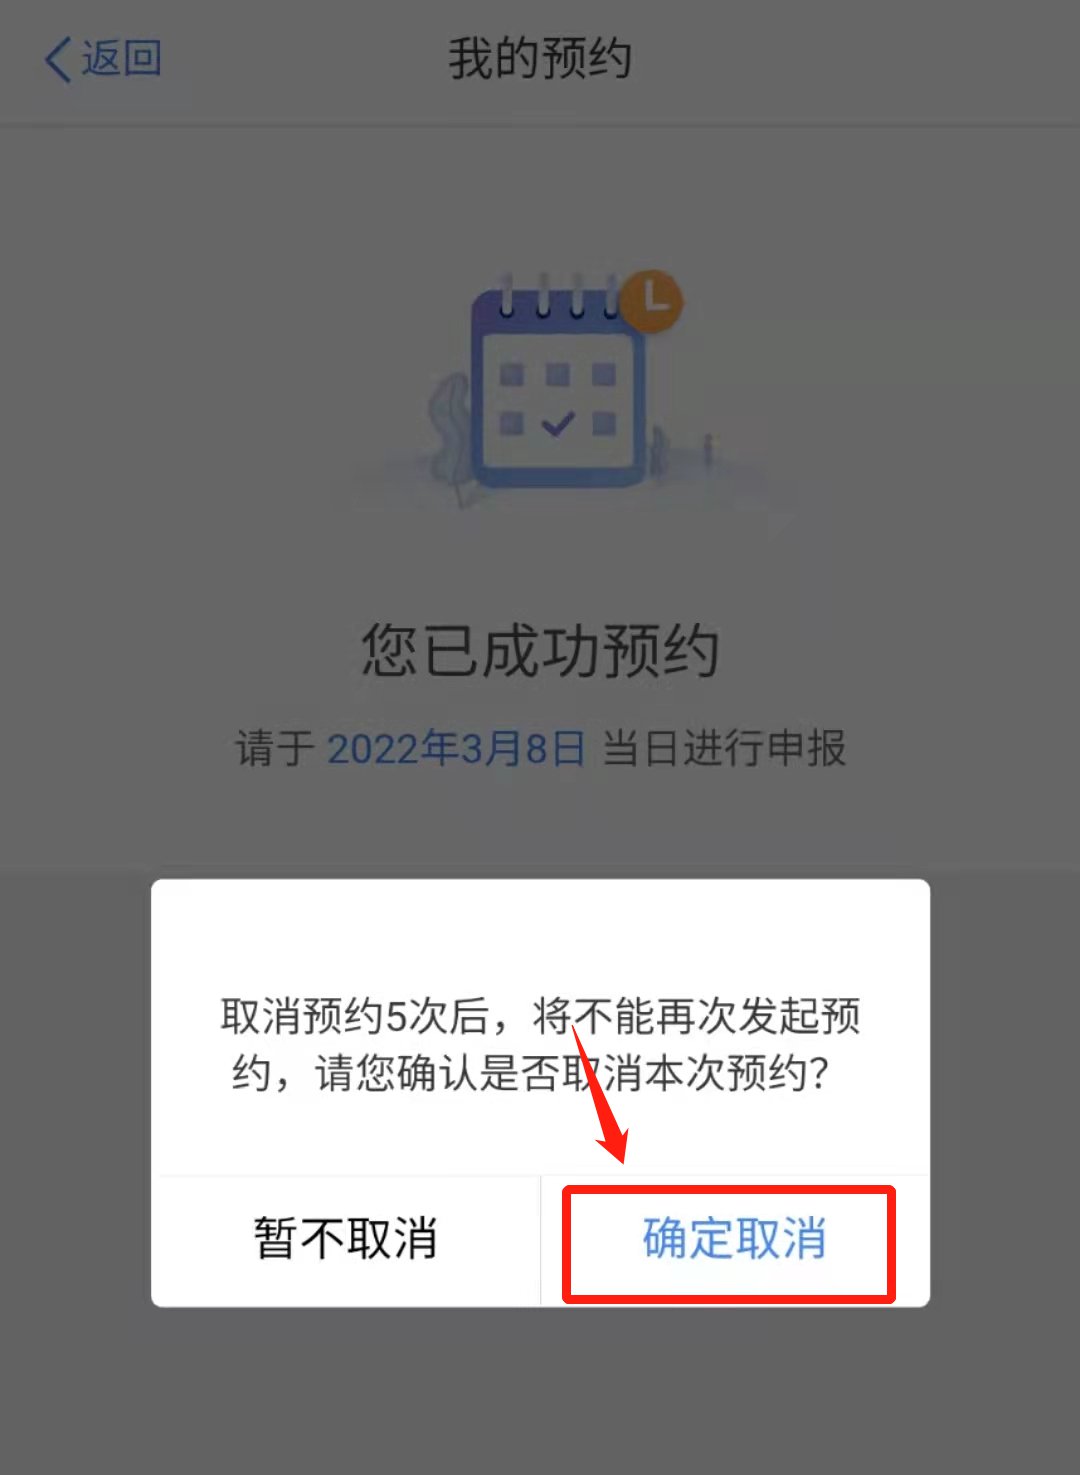Tap the 我的预约 page title
The image size is (1080, 1475).
coord(539,58)
